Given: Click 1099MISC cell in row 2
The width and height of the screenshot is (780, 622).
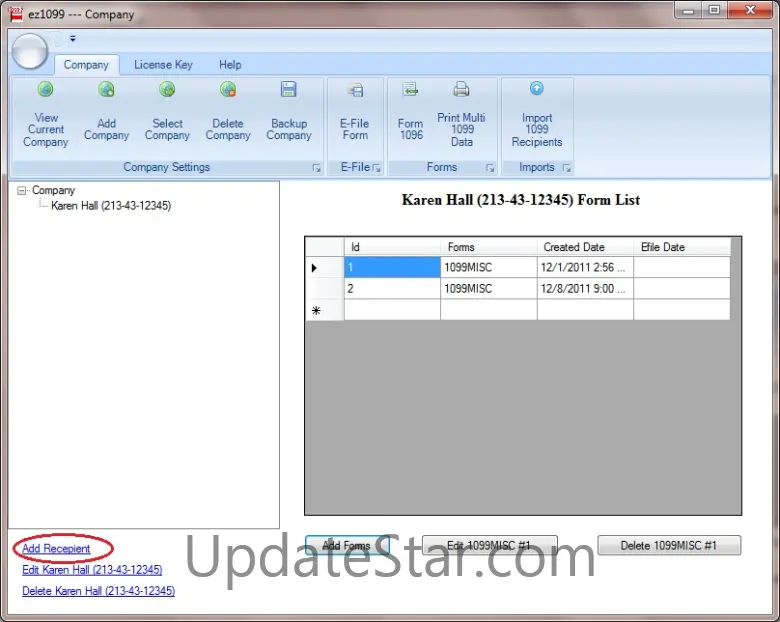Looking at the screenshot, I should click(488, 289).
